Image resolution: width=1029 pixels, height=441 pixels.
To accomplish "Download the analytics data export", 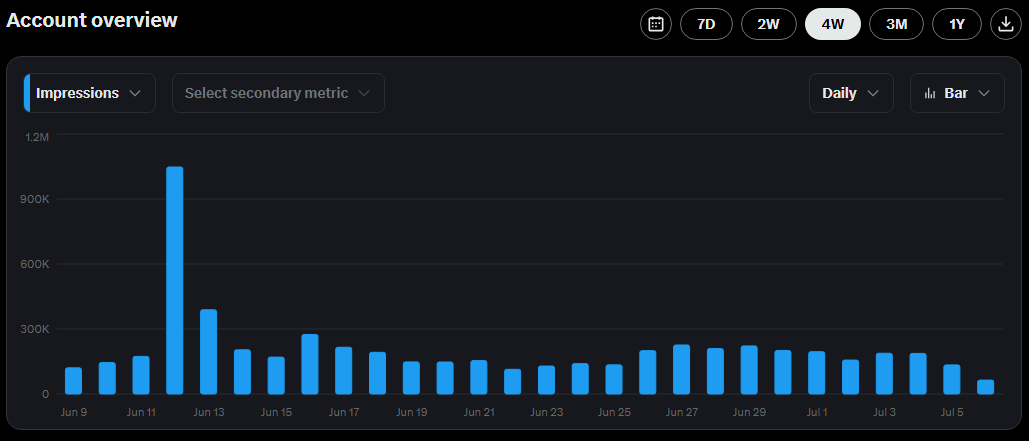I will click(x=1005, y=24).
